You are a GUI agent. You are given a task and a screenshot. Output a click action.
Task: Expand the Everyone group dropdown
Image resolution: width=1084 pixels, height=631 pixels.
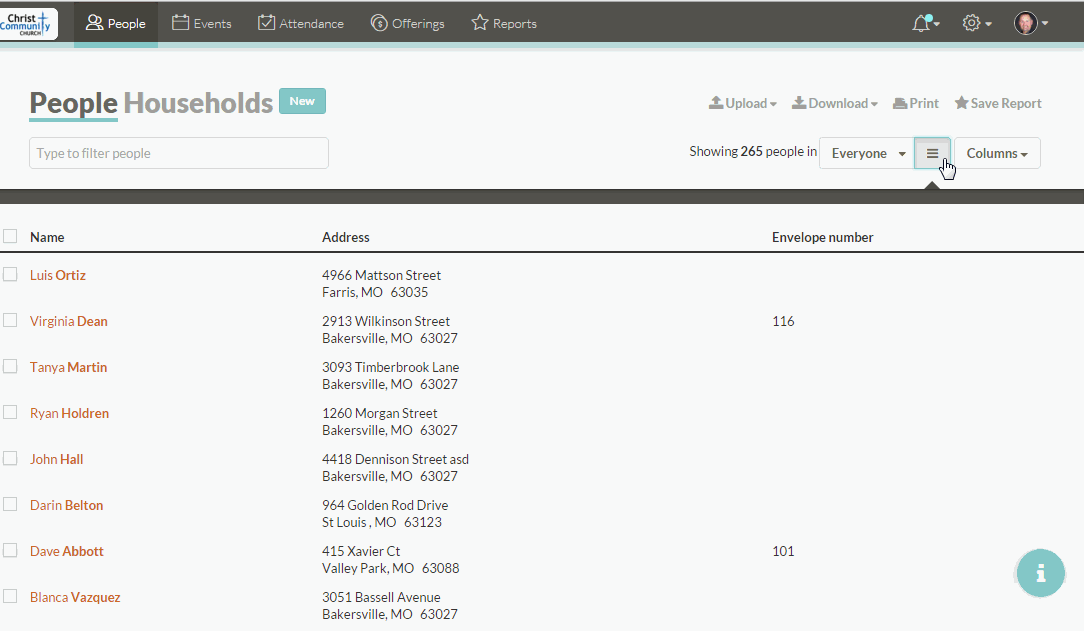tap(866, 153)
